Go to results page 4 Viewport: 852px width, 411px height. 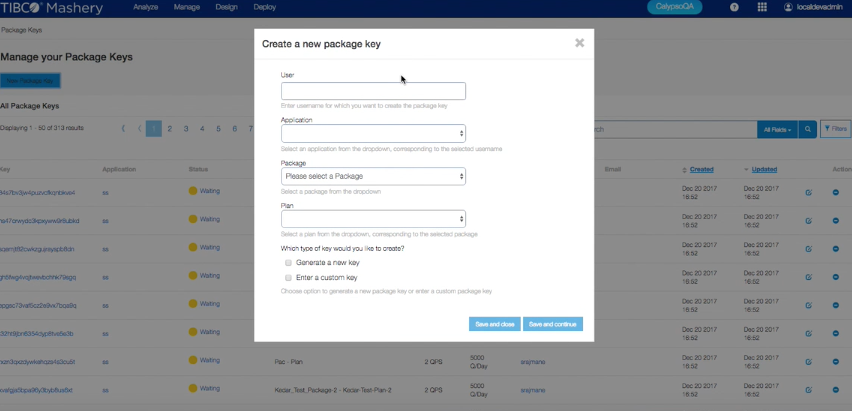(202, 129)
